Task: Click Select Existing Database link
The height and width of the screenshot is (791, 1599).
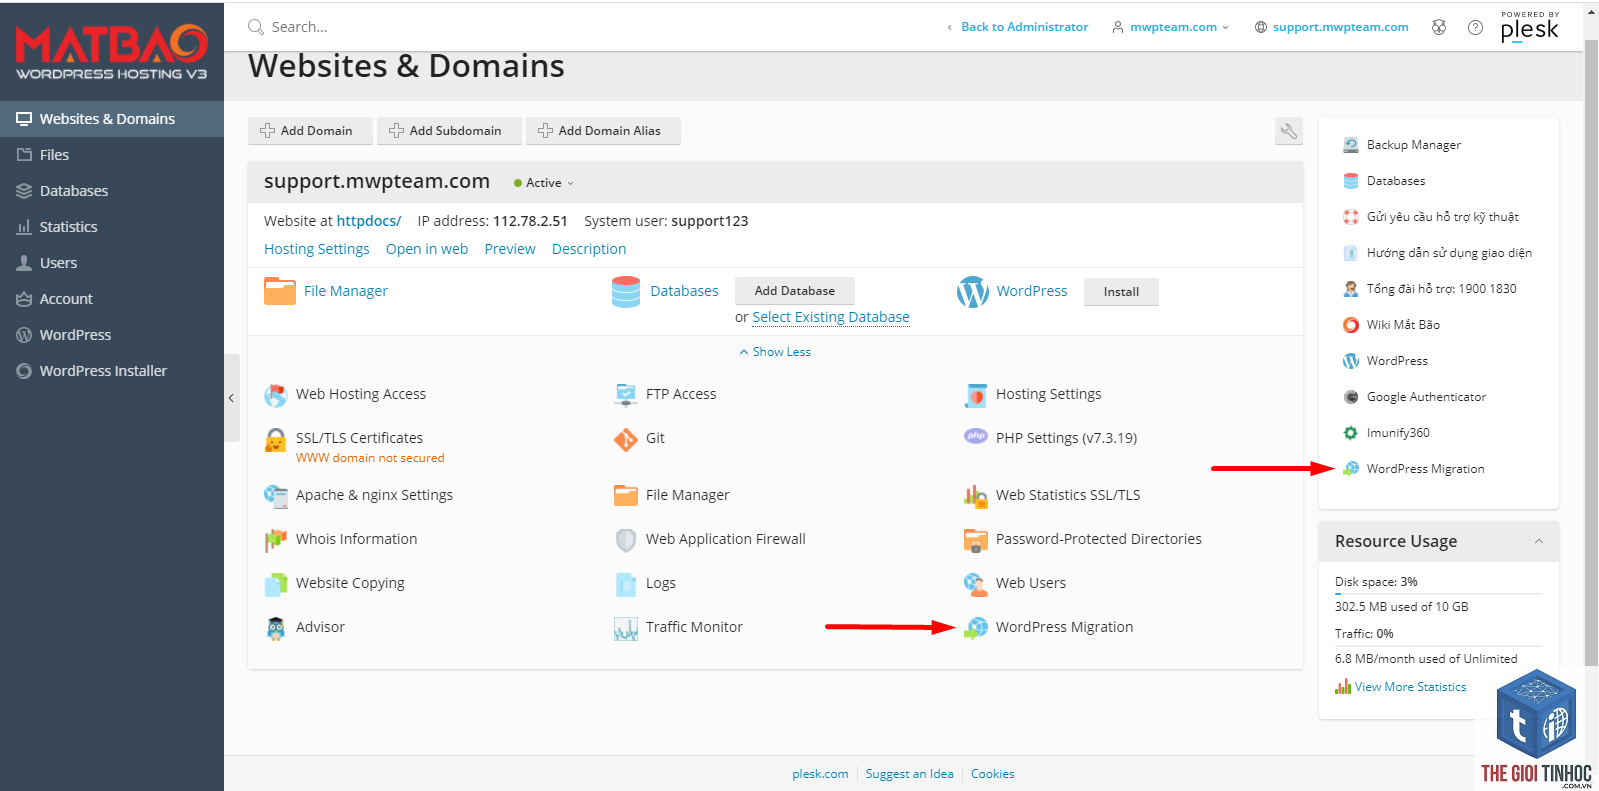Action: 831,317
